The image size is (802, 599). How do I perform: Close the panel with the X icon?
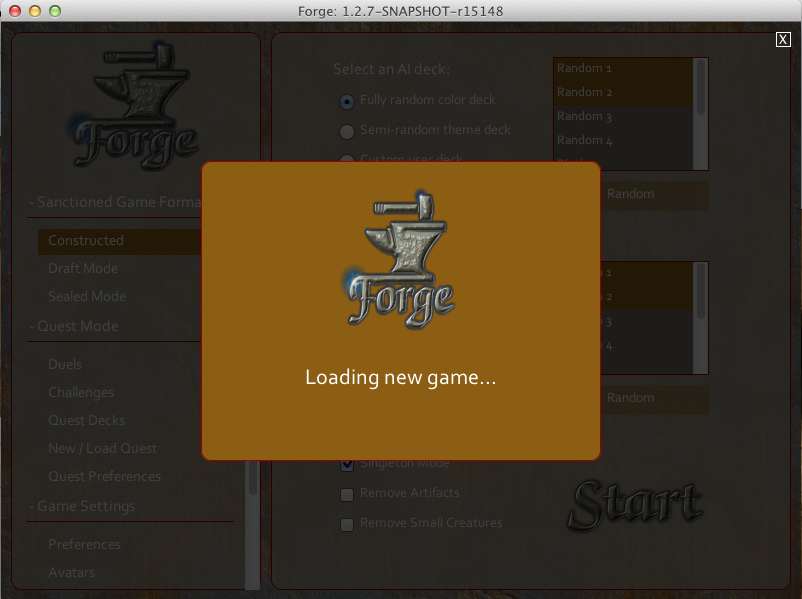783,40
